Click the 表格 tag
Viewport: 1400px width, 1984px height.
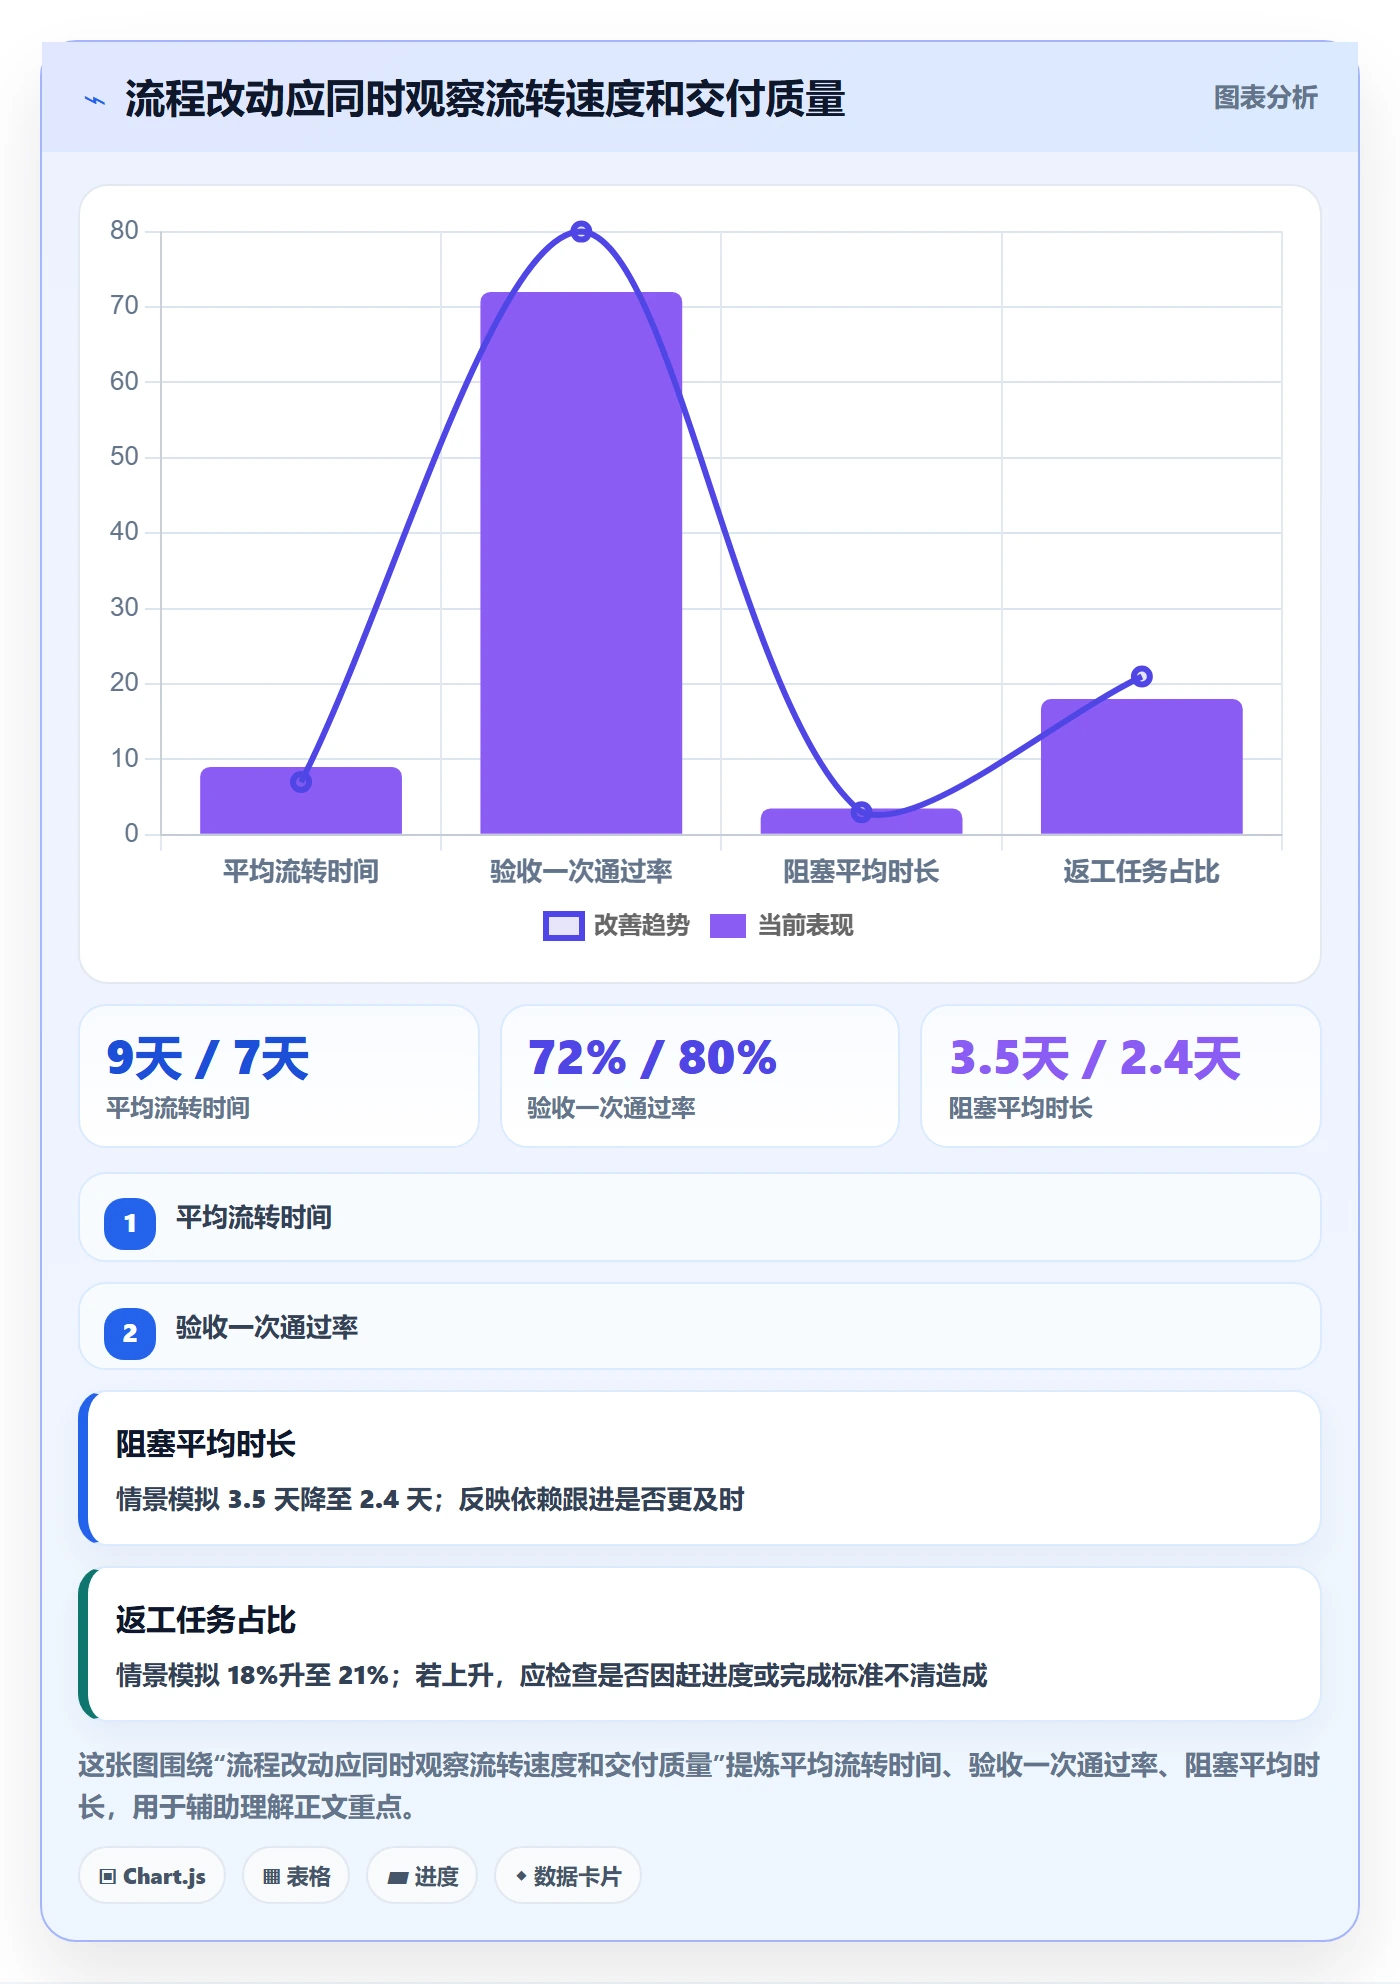[296, 1876]
